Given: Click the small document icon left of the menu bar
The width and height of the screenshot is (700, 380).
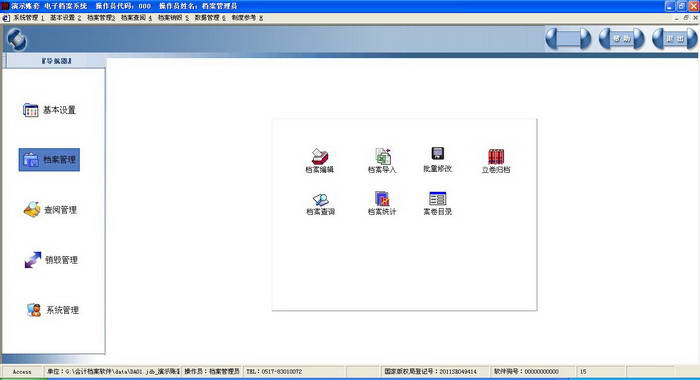Looking at the screenshot, I should coord(6,18).
